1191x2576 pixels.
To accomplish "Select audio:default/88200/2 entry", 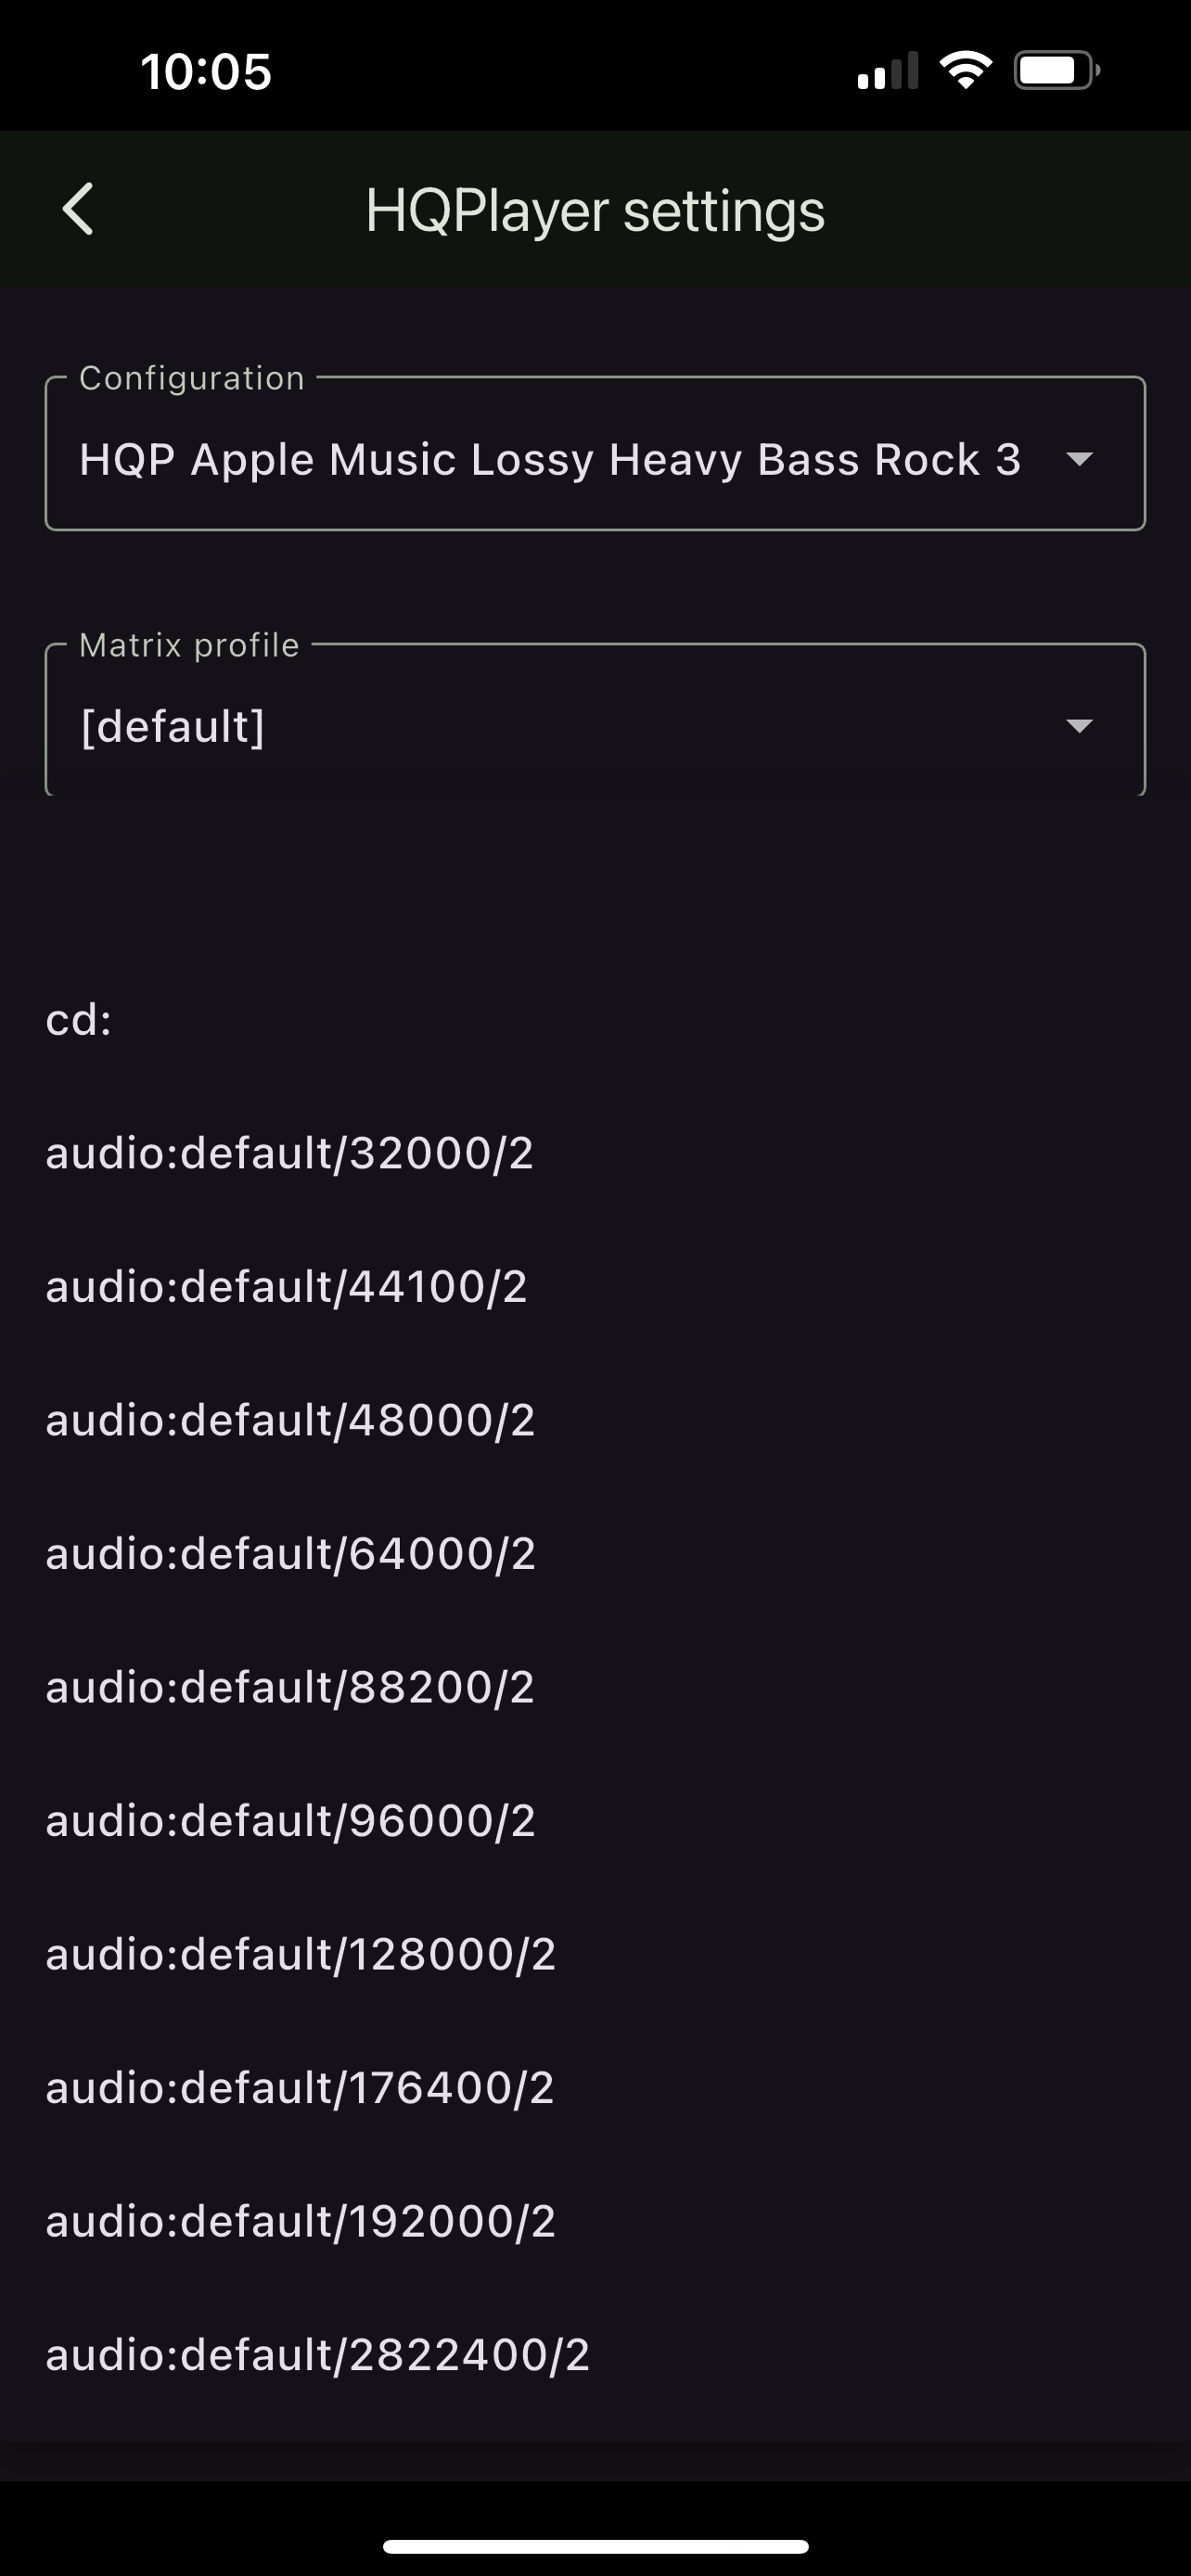I will [290, 1687].
